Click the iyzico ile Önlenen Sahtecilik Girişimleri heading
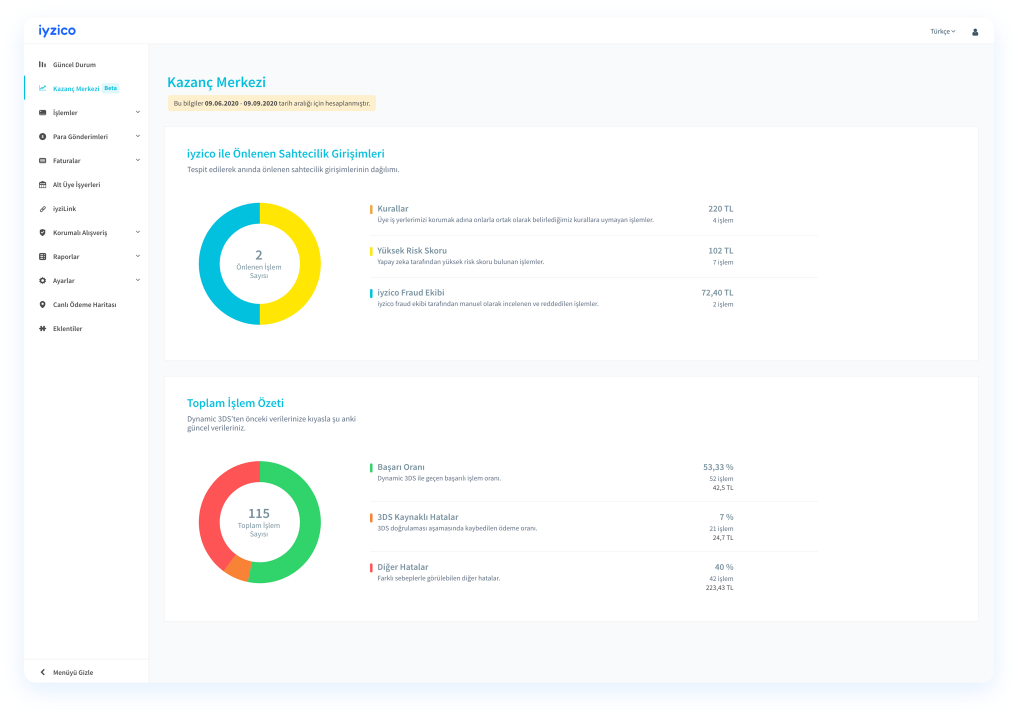 click(x=286, y=154)
